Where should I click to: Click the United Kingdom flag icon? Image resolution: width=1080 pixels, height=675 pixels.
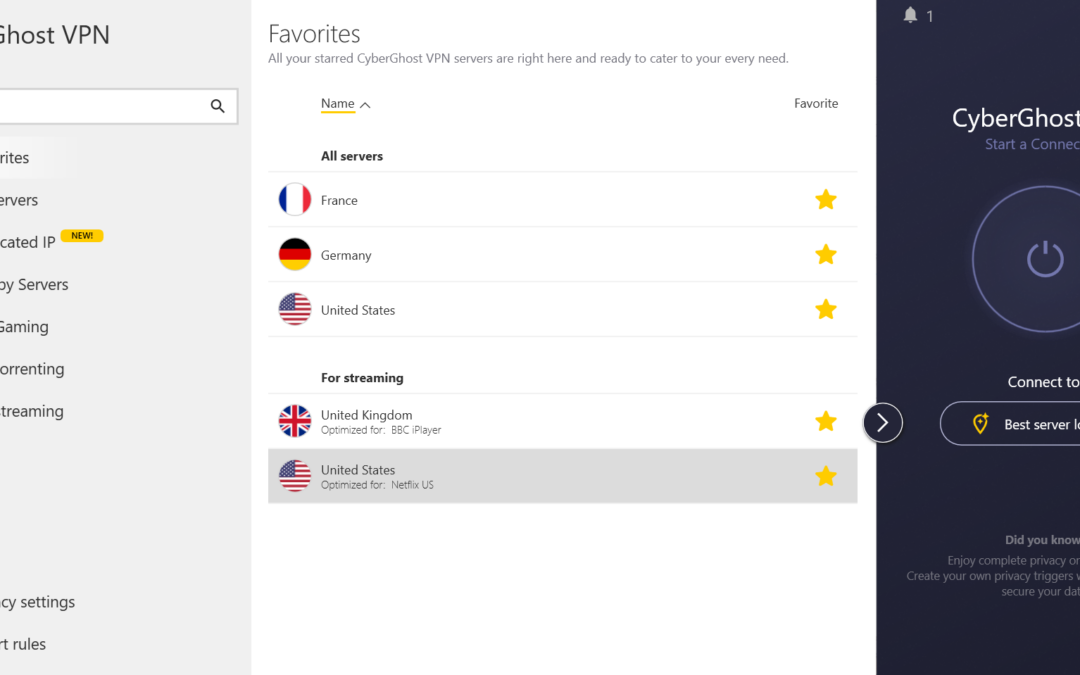pyautogui.click(x=294, y=422)
